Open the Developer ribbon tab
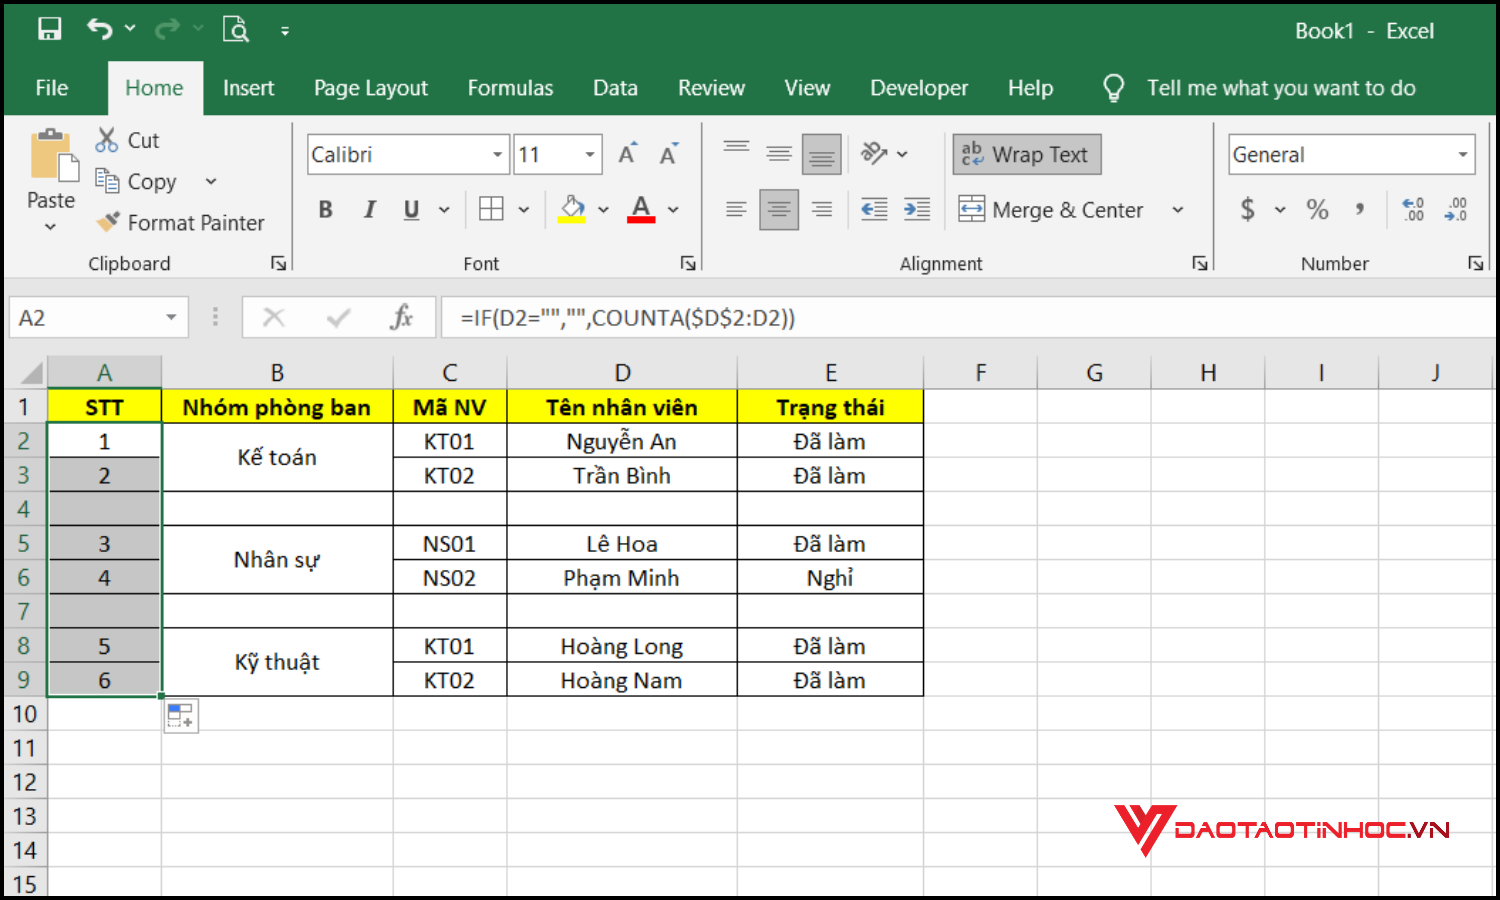The height and width of the screenshot is (900, 1500). (918, 88)
